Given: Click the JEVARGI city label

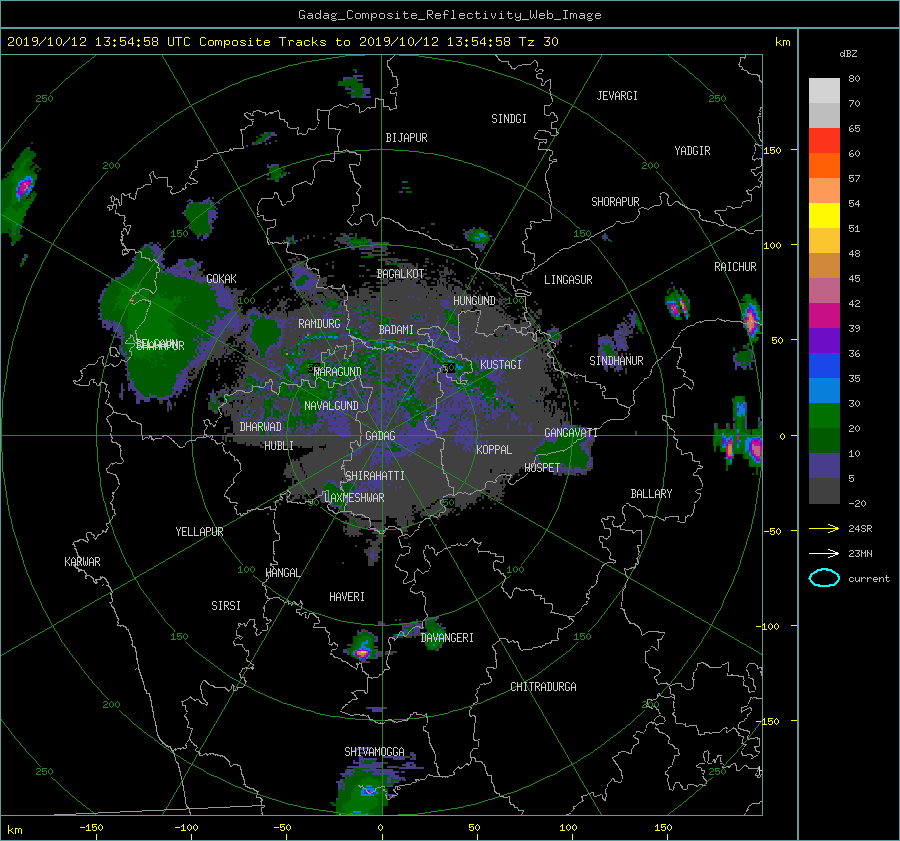Looking at the screenshot, I should [x=617, y=96].
